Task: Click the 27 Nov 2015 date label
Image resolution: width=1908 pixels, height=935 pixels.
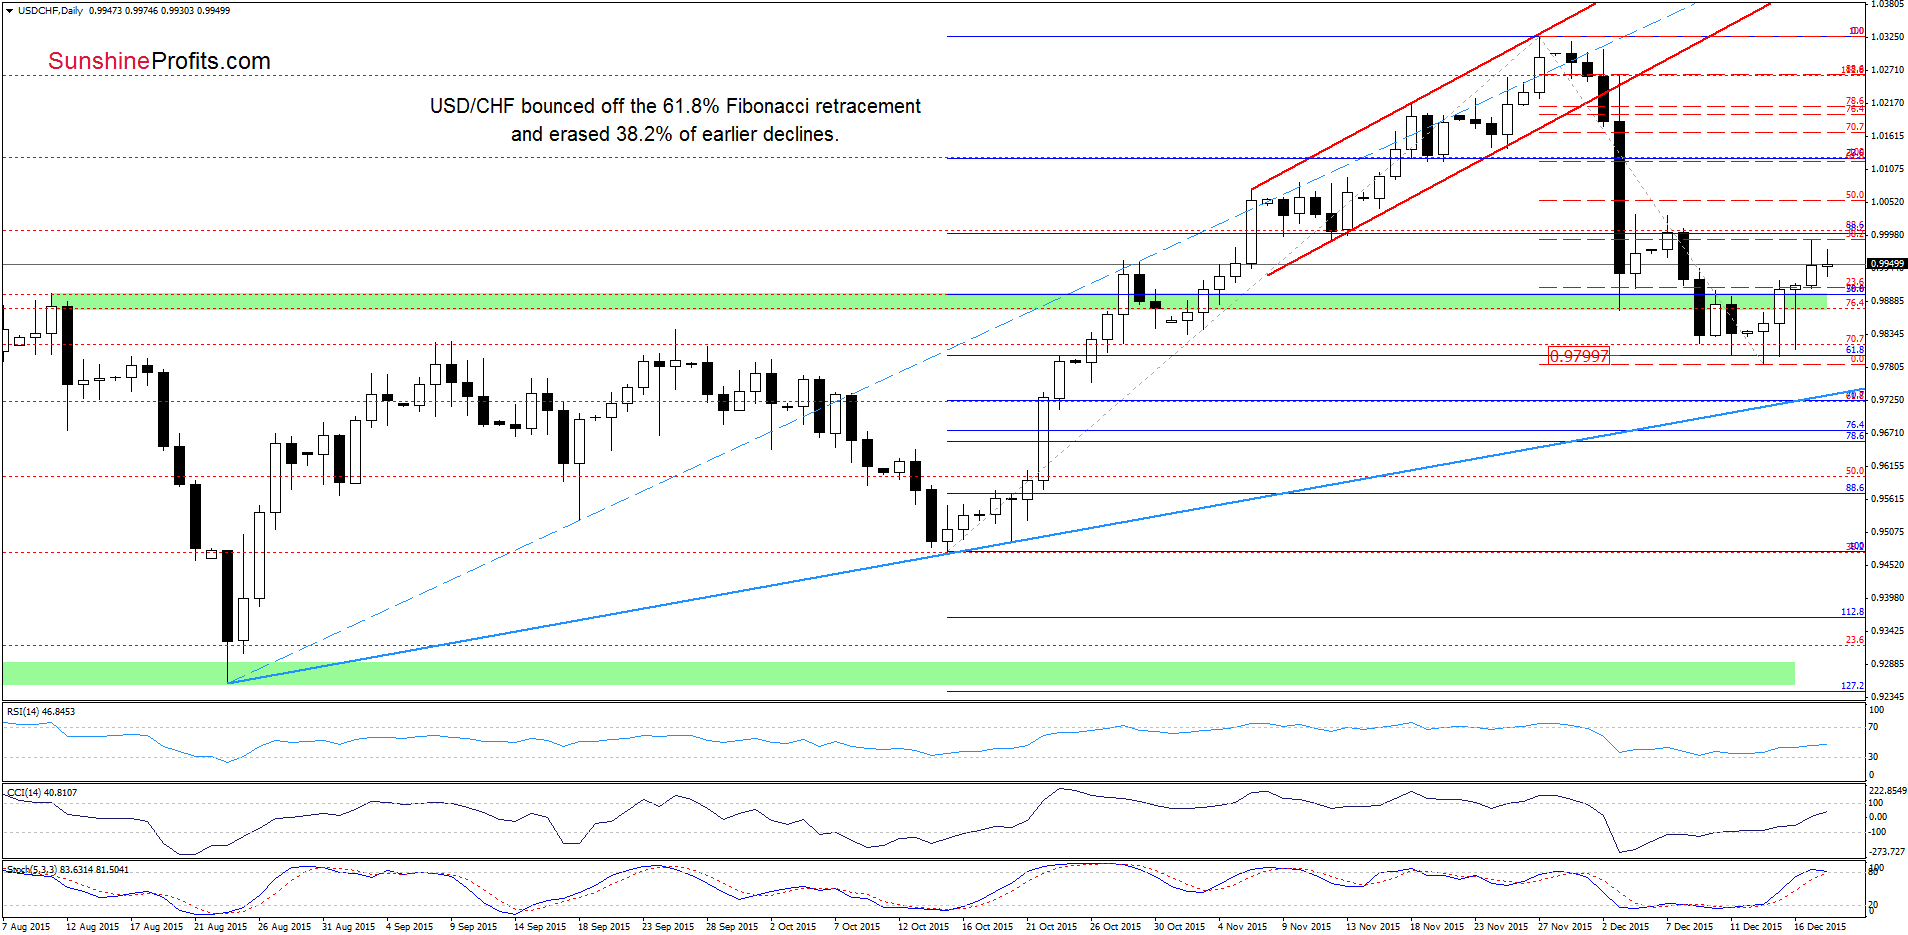Action: [x=1565, y=926]
